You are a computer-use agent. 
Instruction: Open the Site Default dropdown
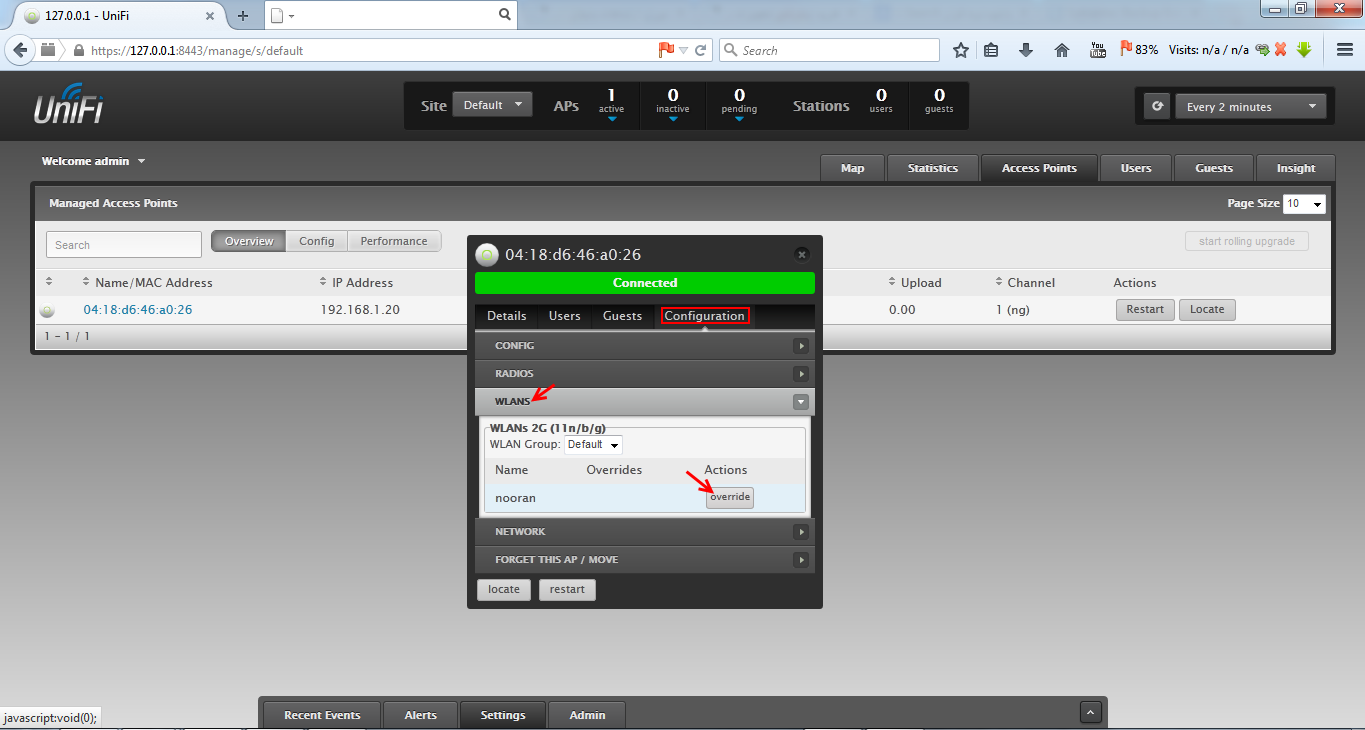[493, 105]
